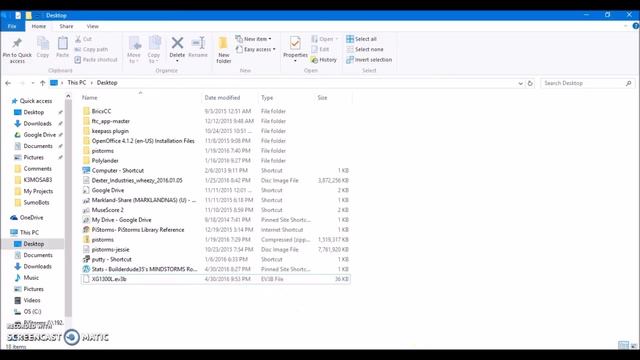
Task: Switch to the View ribbon tab
Action: (x=93, y=26)
